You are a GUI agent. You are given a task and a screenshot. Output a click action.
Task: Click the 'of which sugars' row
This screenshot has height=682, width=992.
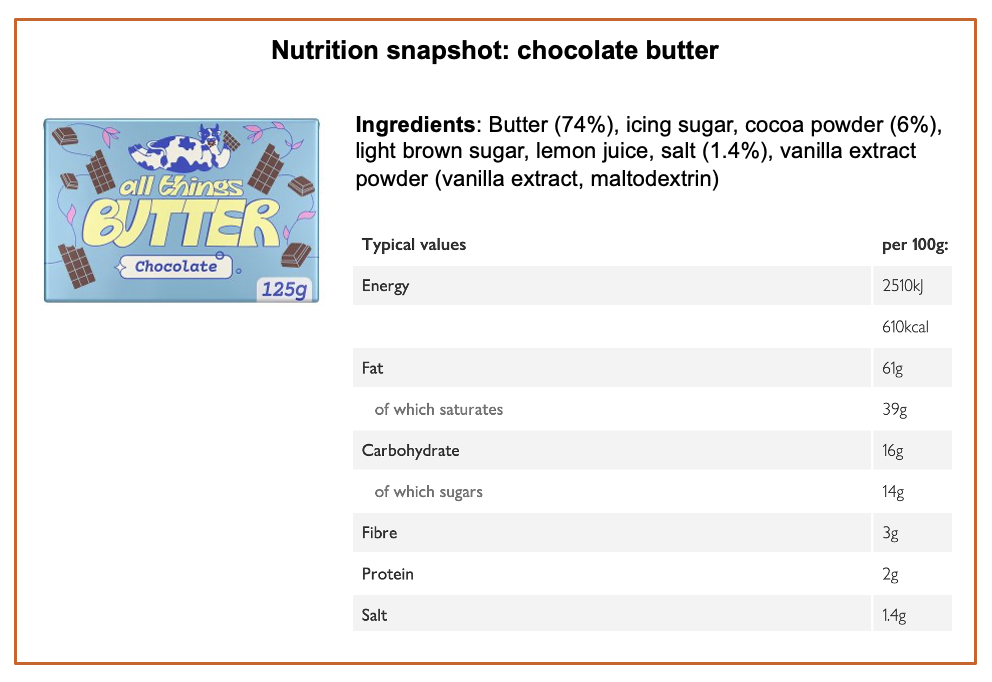pyautogui.click(x=652, y=492)
